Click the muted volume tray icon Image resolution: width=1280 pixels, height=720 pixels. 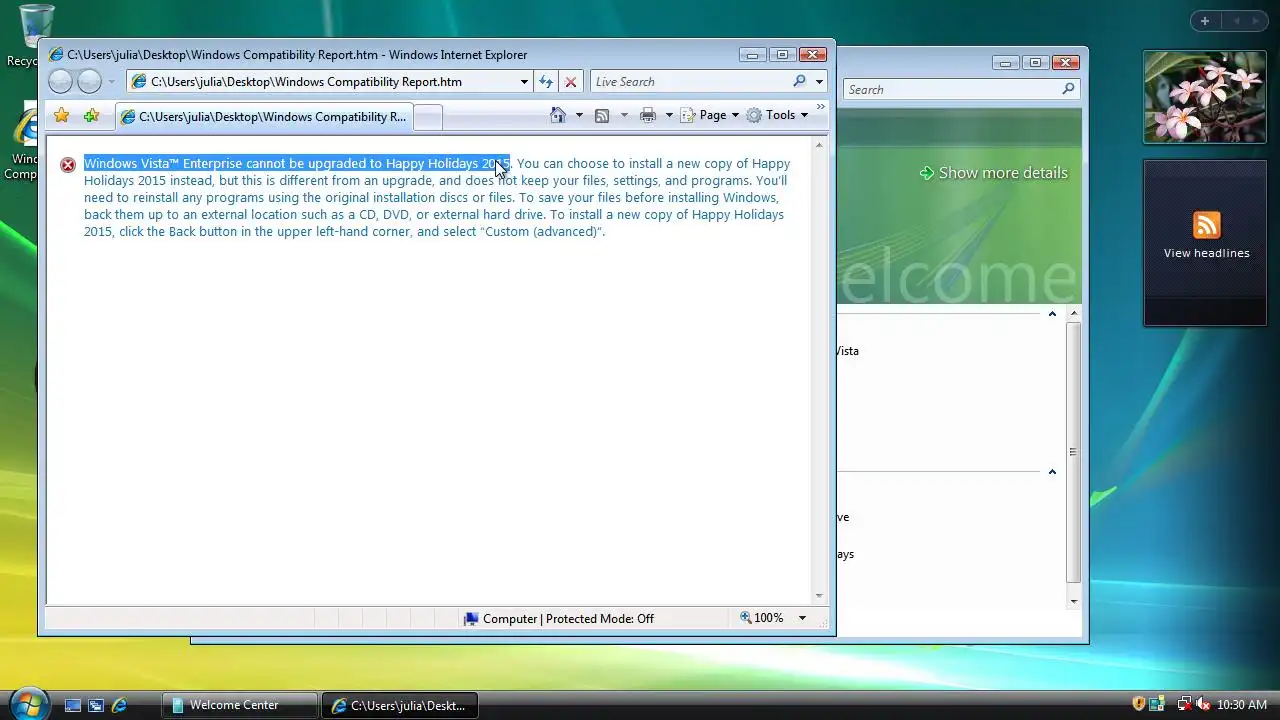click(1203, 704)
